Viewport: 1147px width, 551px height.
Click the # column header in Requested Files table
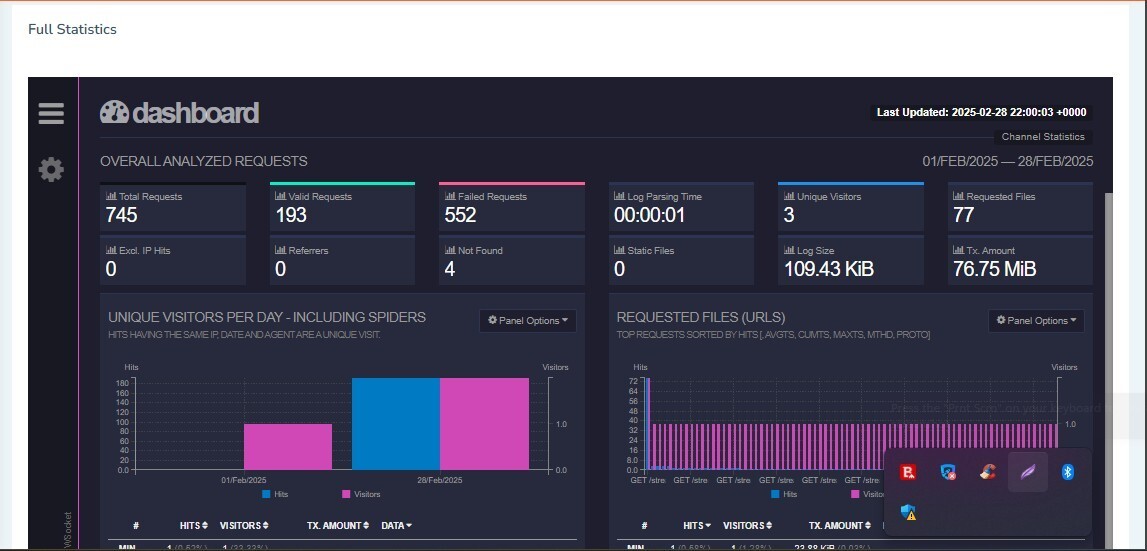tap(644, 525)
